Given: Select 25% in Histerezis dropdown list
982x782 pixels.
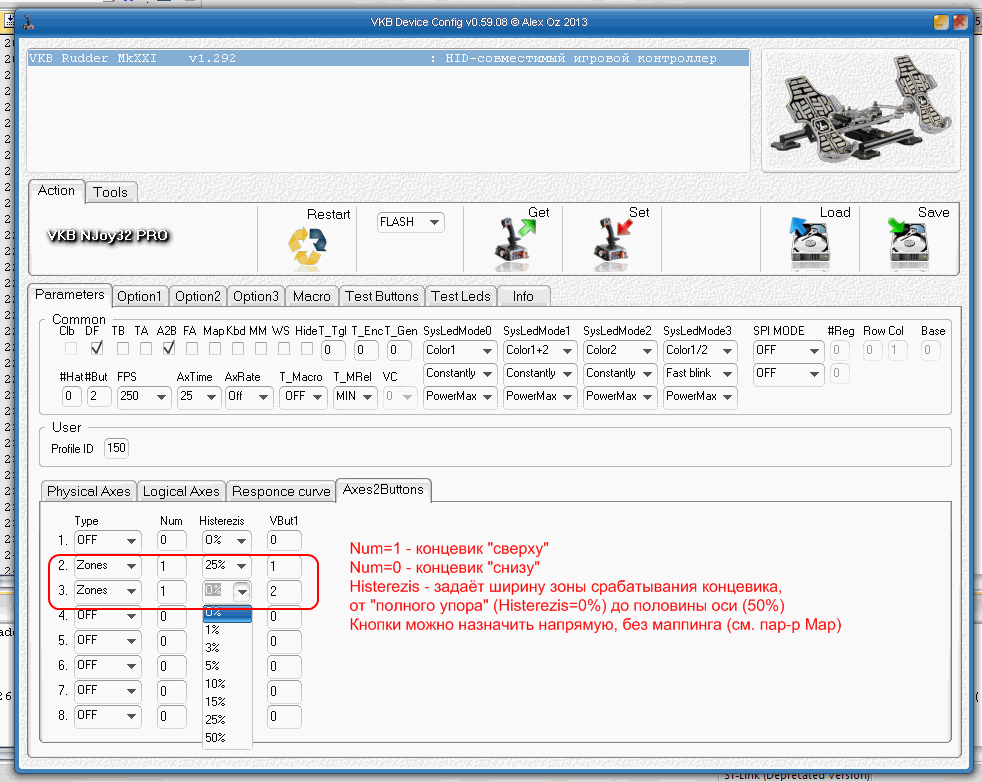Looking at the screenshot, I should tap(227, 720).
